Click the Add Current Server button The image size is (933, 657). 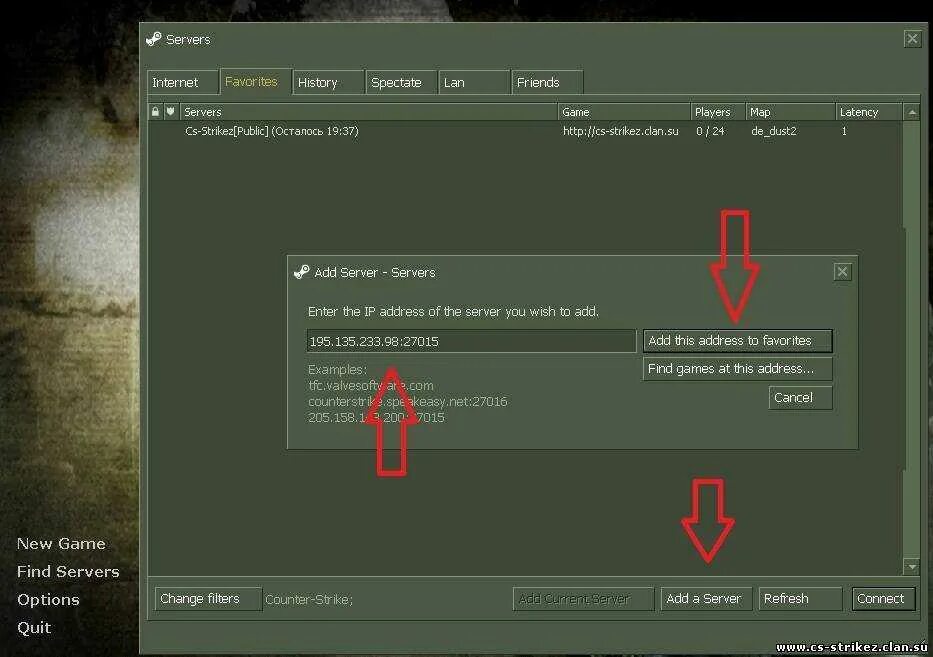[x=584, y=599]
